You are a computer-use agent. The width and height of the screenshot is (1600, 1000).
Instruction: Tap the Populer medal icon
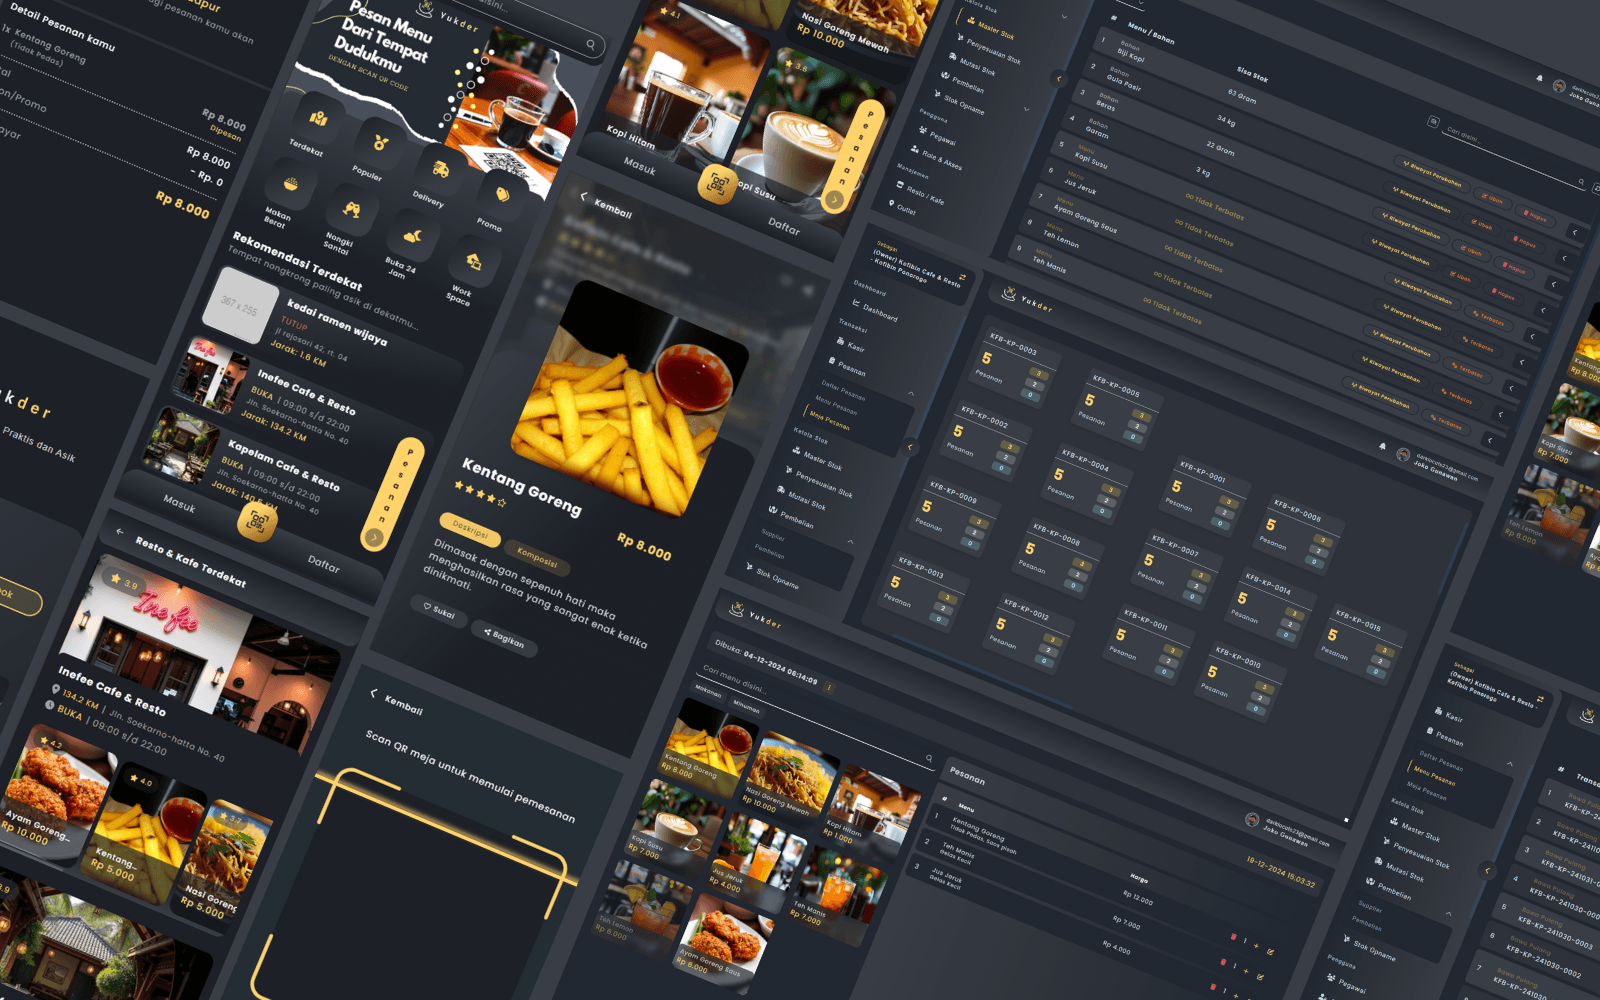point(379,143)
